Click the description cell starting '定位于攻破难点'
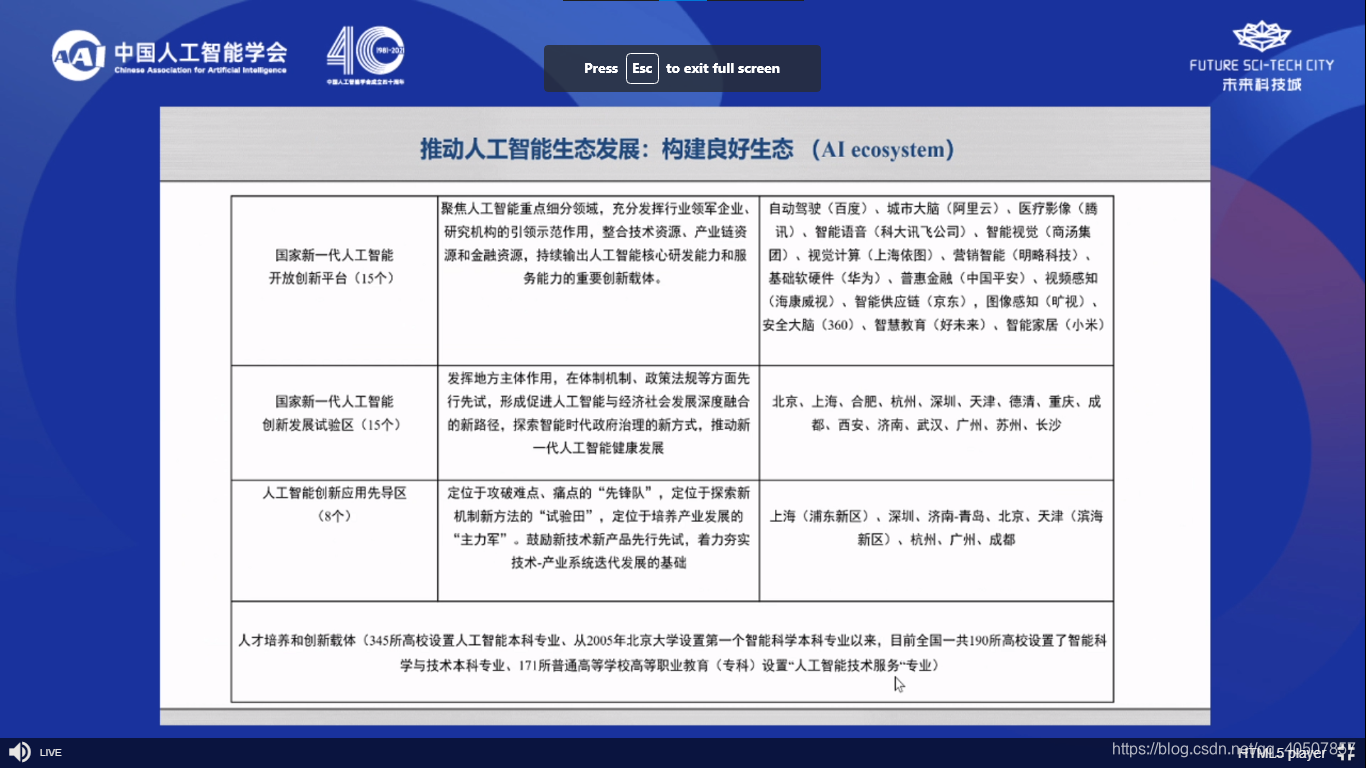 (598, 541)
